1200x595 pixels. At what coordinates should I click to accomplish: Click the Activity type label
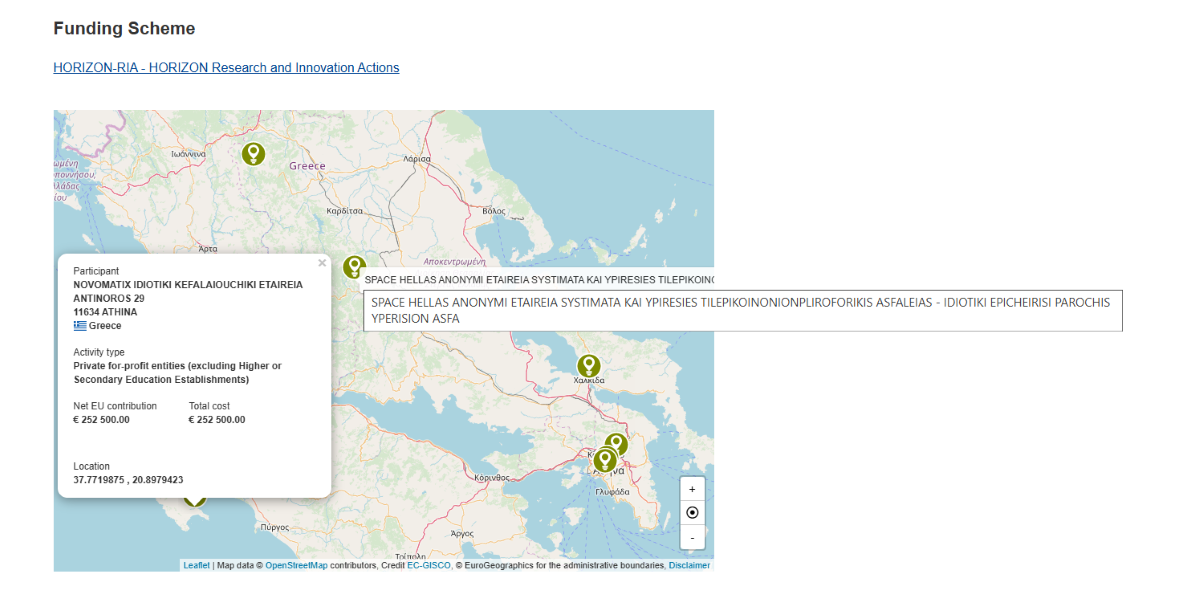(99, 352)
